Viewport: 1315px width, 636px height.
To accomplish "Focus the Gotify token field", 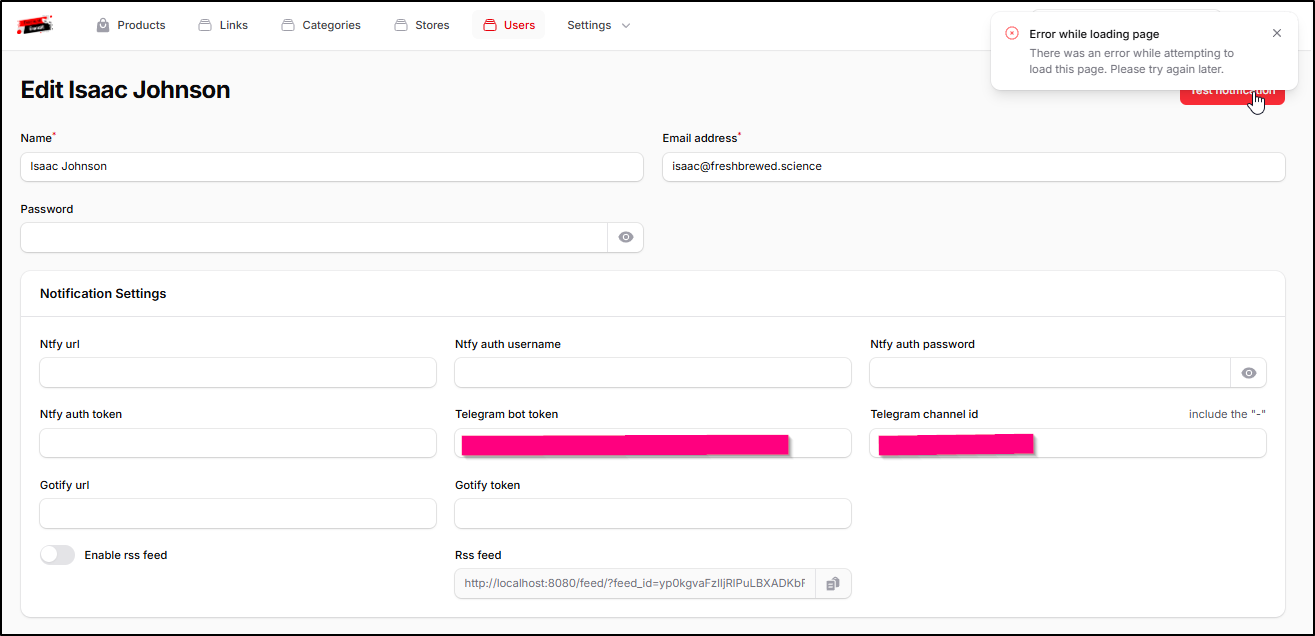I will [x=652, y=514].
